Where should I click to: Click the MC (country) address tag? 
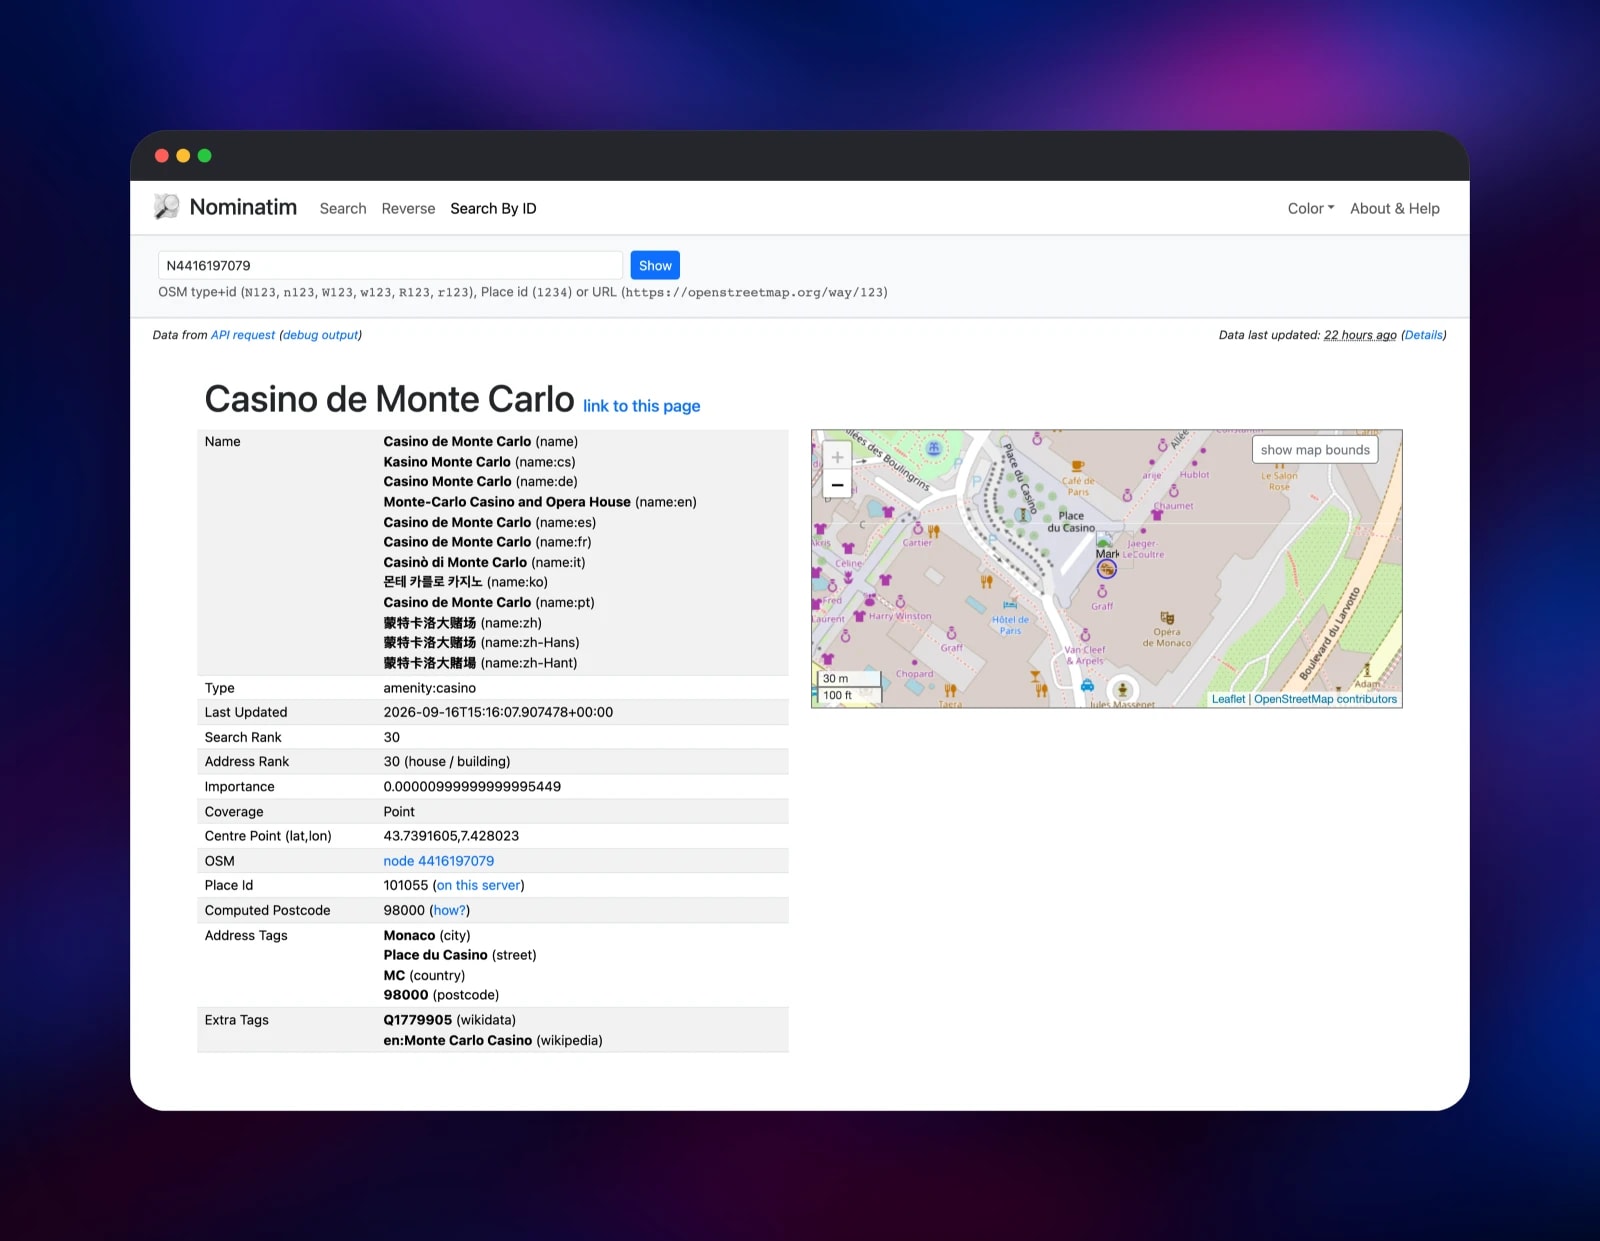point(424,975)
